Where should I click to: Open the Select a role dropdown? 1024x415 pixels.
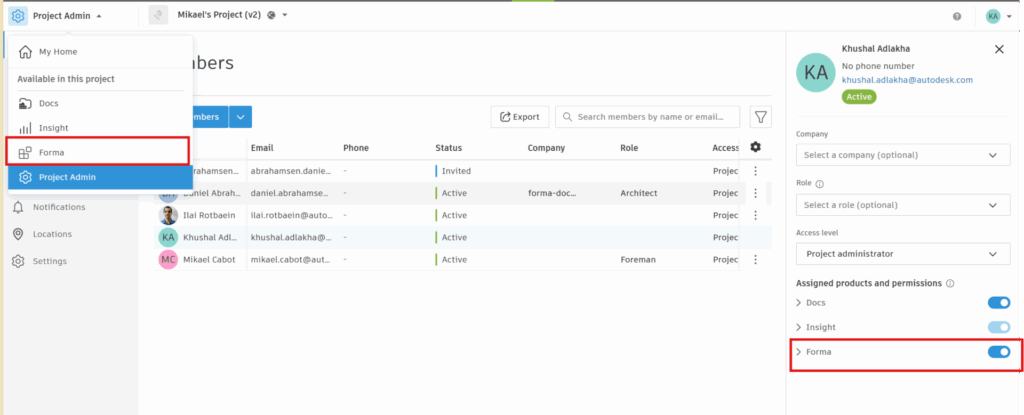[903, 205]
